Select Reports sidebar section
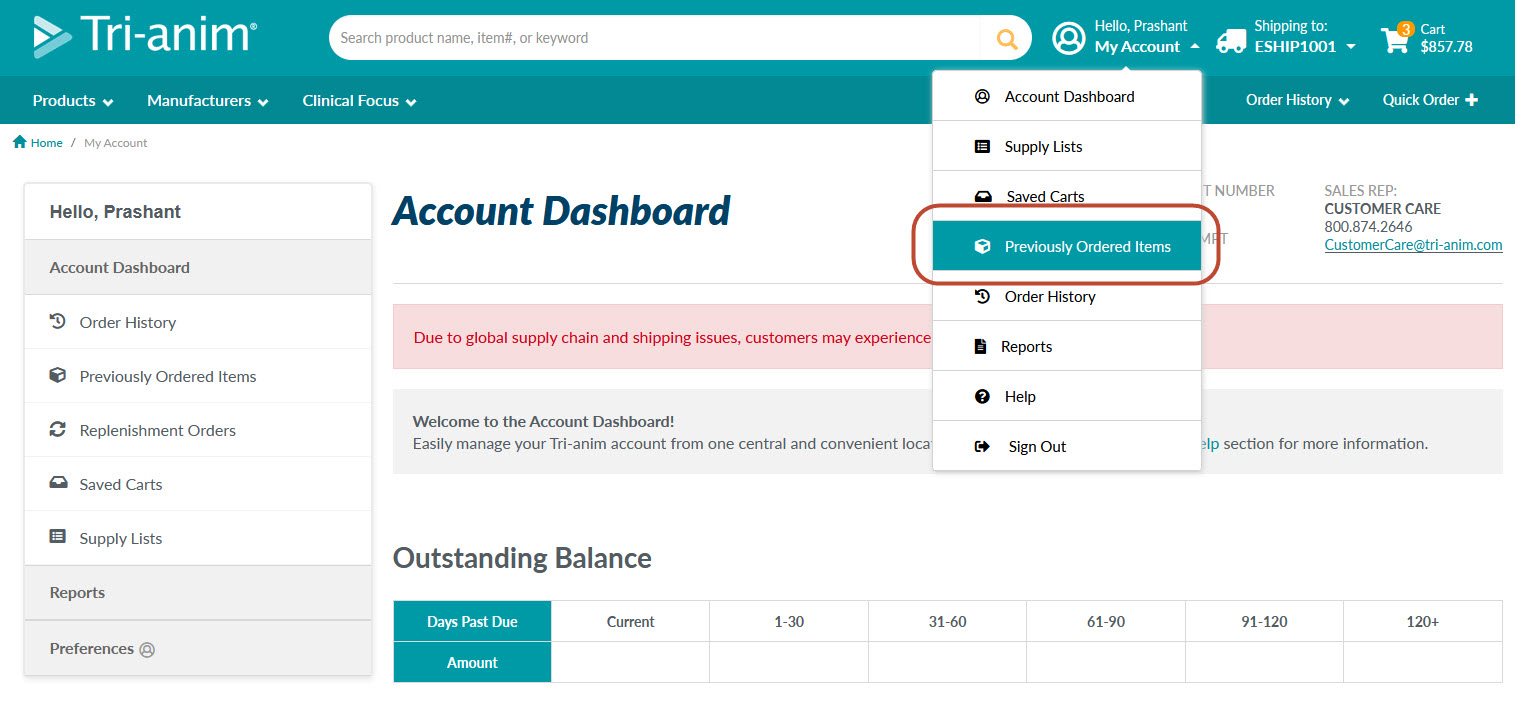Image resolution: width=1515 pixels, height=705 pixels. click(198, 593)
